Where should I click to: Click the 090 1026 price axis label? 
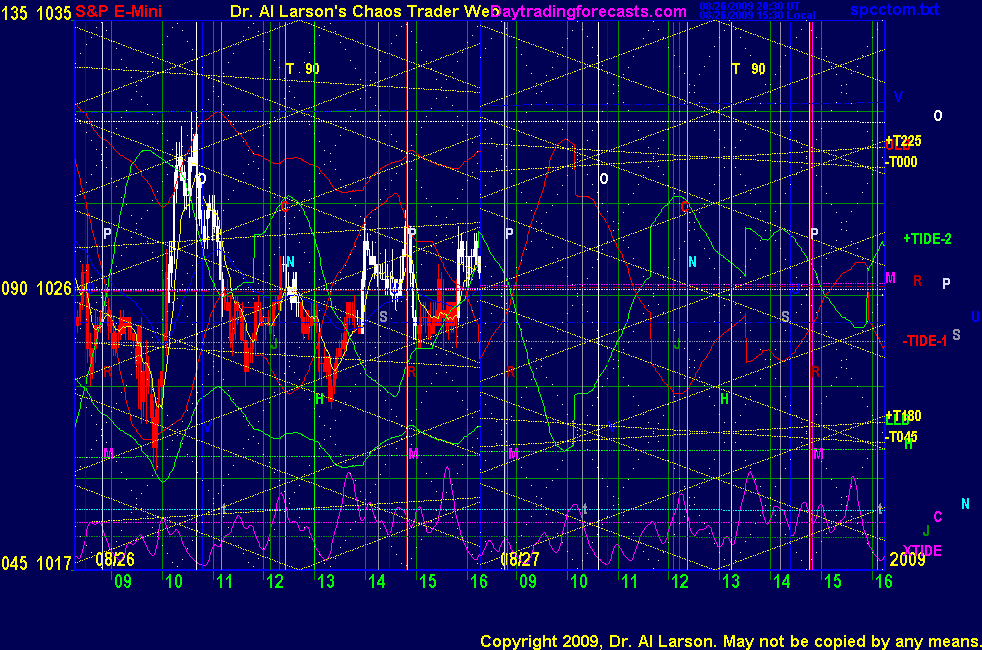[36, 288]
